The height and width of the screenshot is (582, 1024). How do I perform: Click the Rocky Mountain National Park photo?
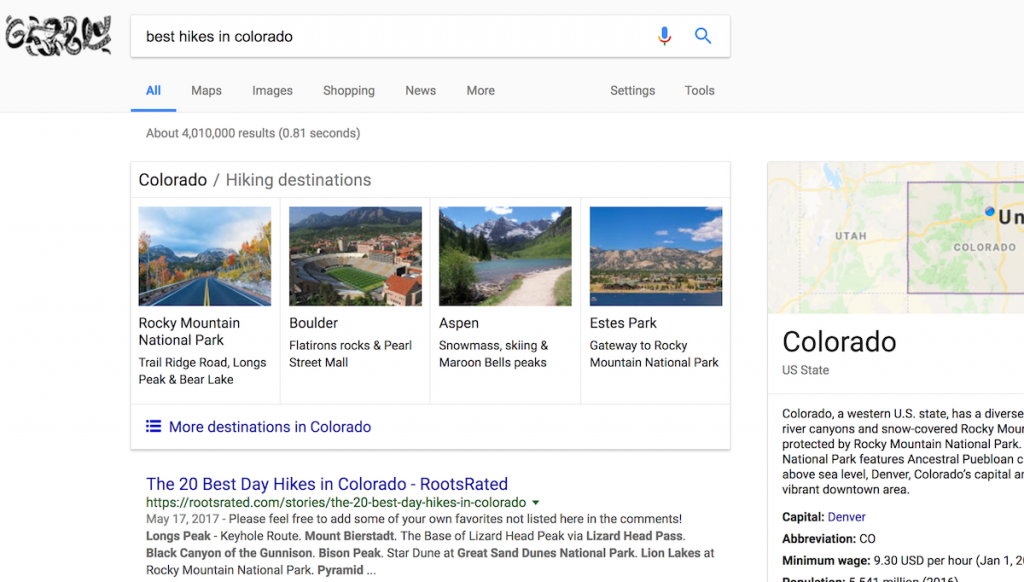[x=204, y=256]
